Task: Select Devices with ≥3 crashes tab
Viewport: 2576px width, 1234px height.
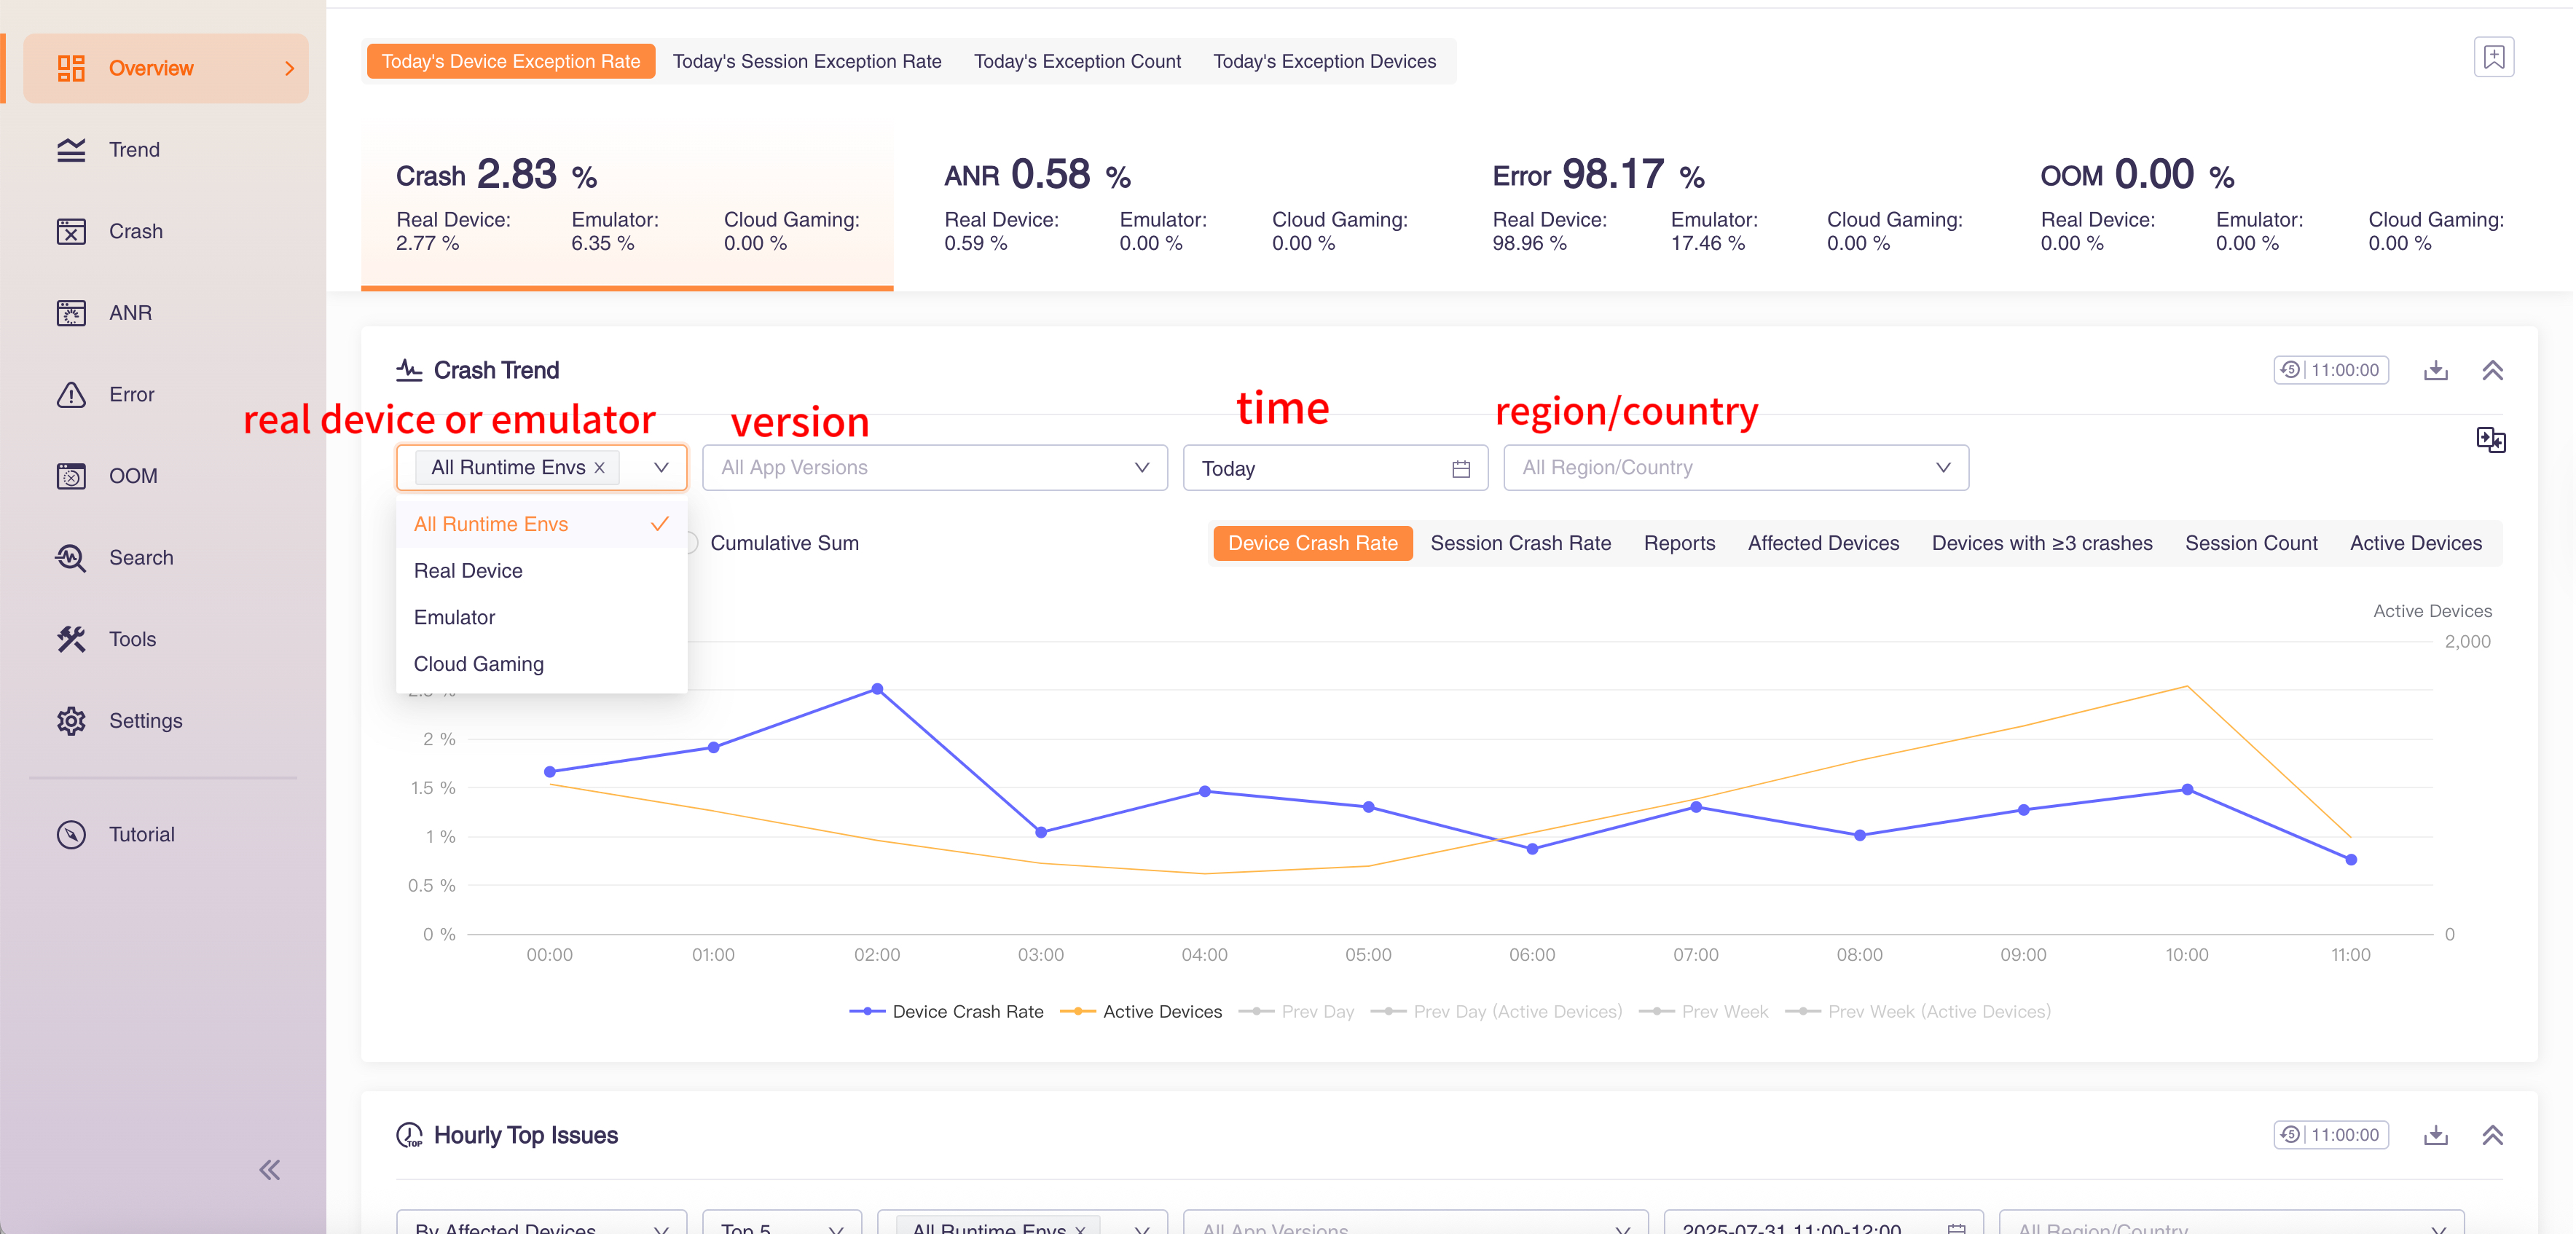Action: (x=2041, y=544)
